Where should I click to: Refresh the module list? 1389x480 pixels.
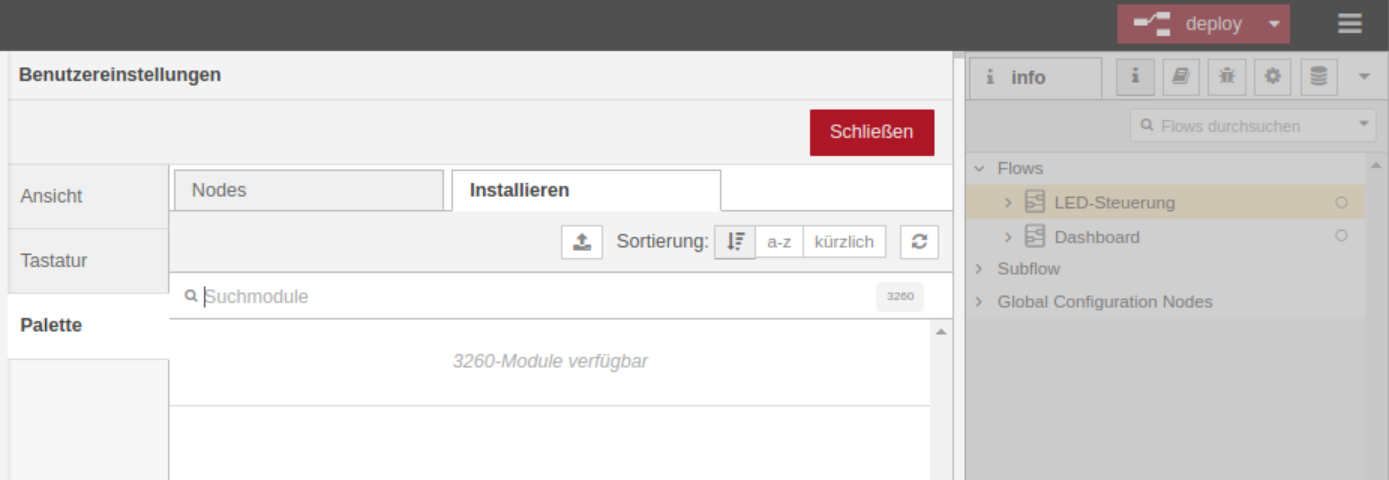(x=919, y=241)
